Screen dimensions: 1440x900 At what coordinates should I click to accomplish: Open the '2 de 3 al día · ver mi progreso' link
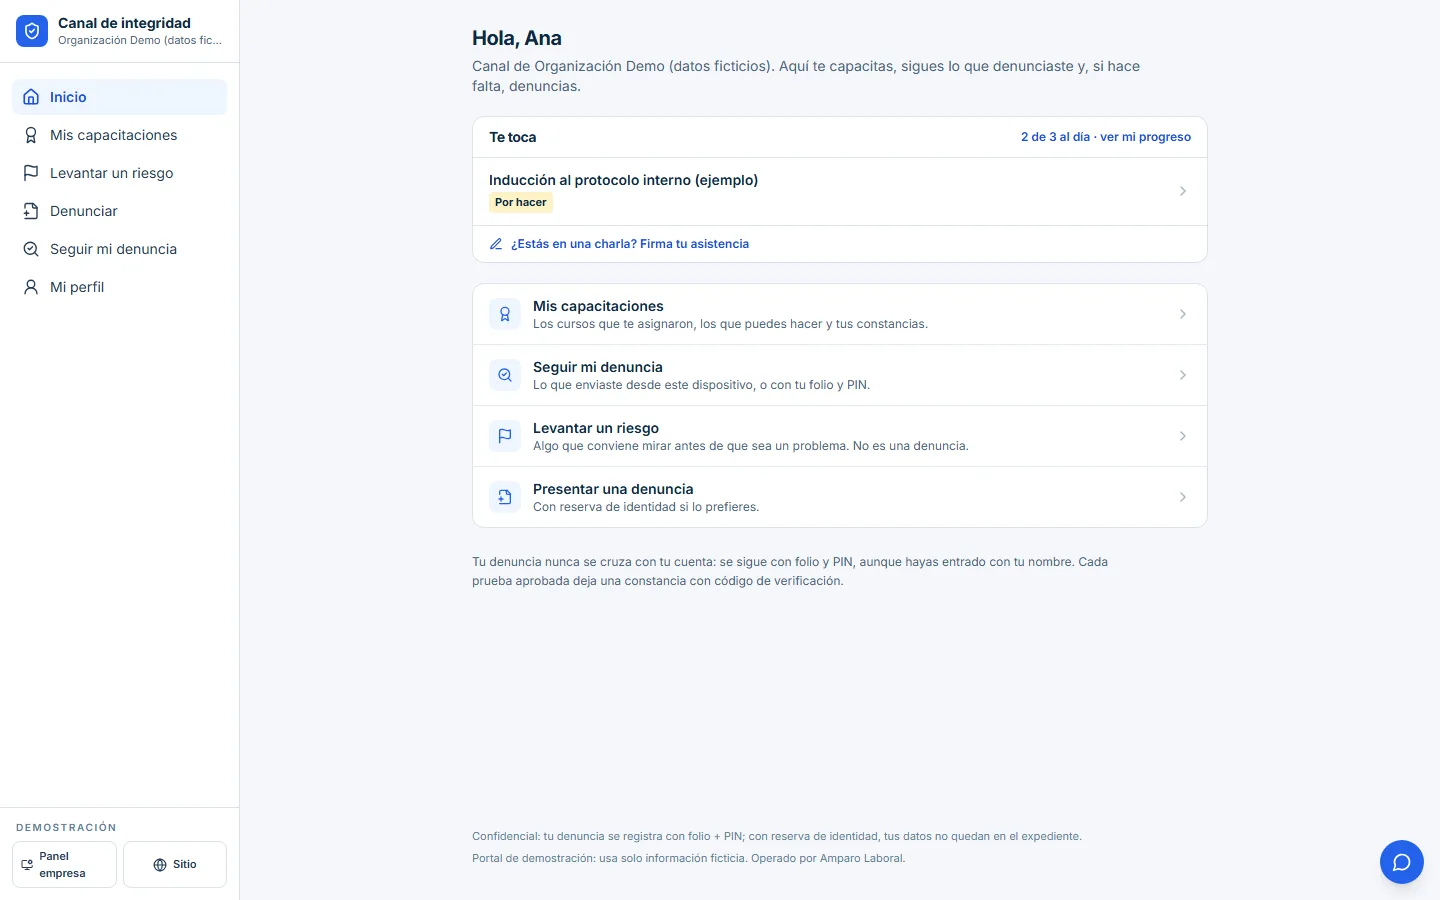(x=1106, y=137)
